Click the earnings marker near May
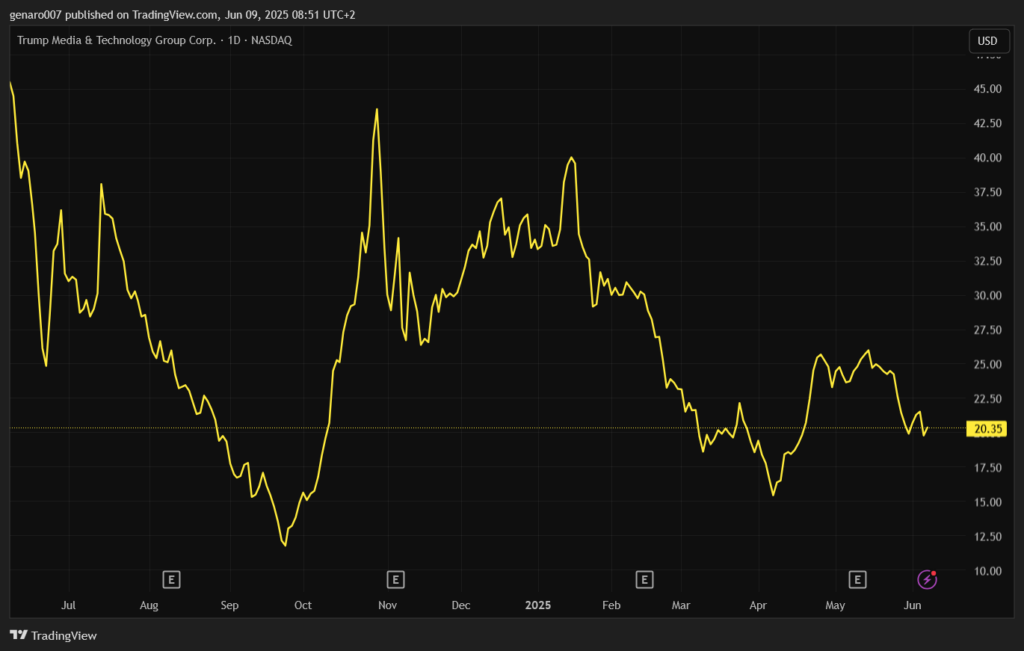This screenshot has height=651, width=1024. (x=857, y=579)
